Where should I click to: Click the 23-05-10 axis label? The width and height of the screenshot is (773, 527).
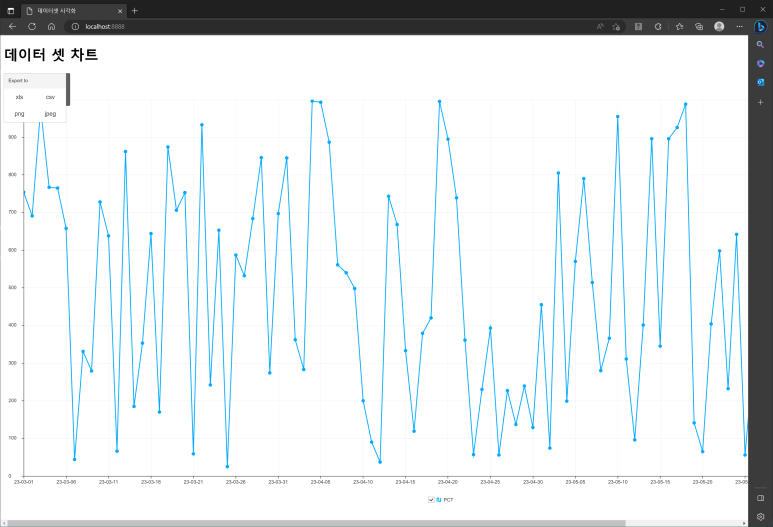(617, 482)
